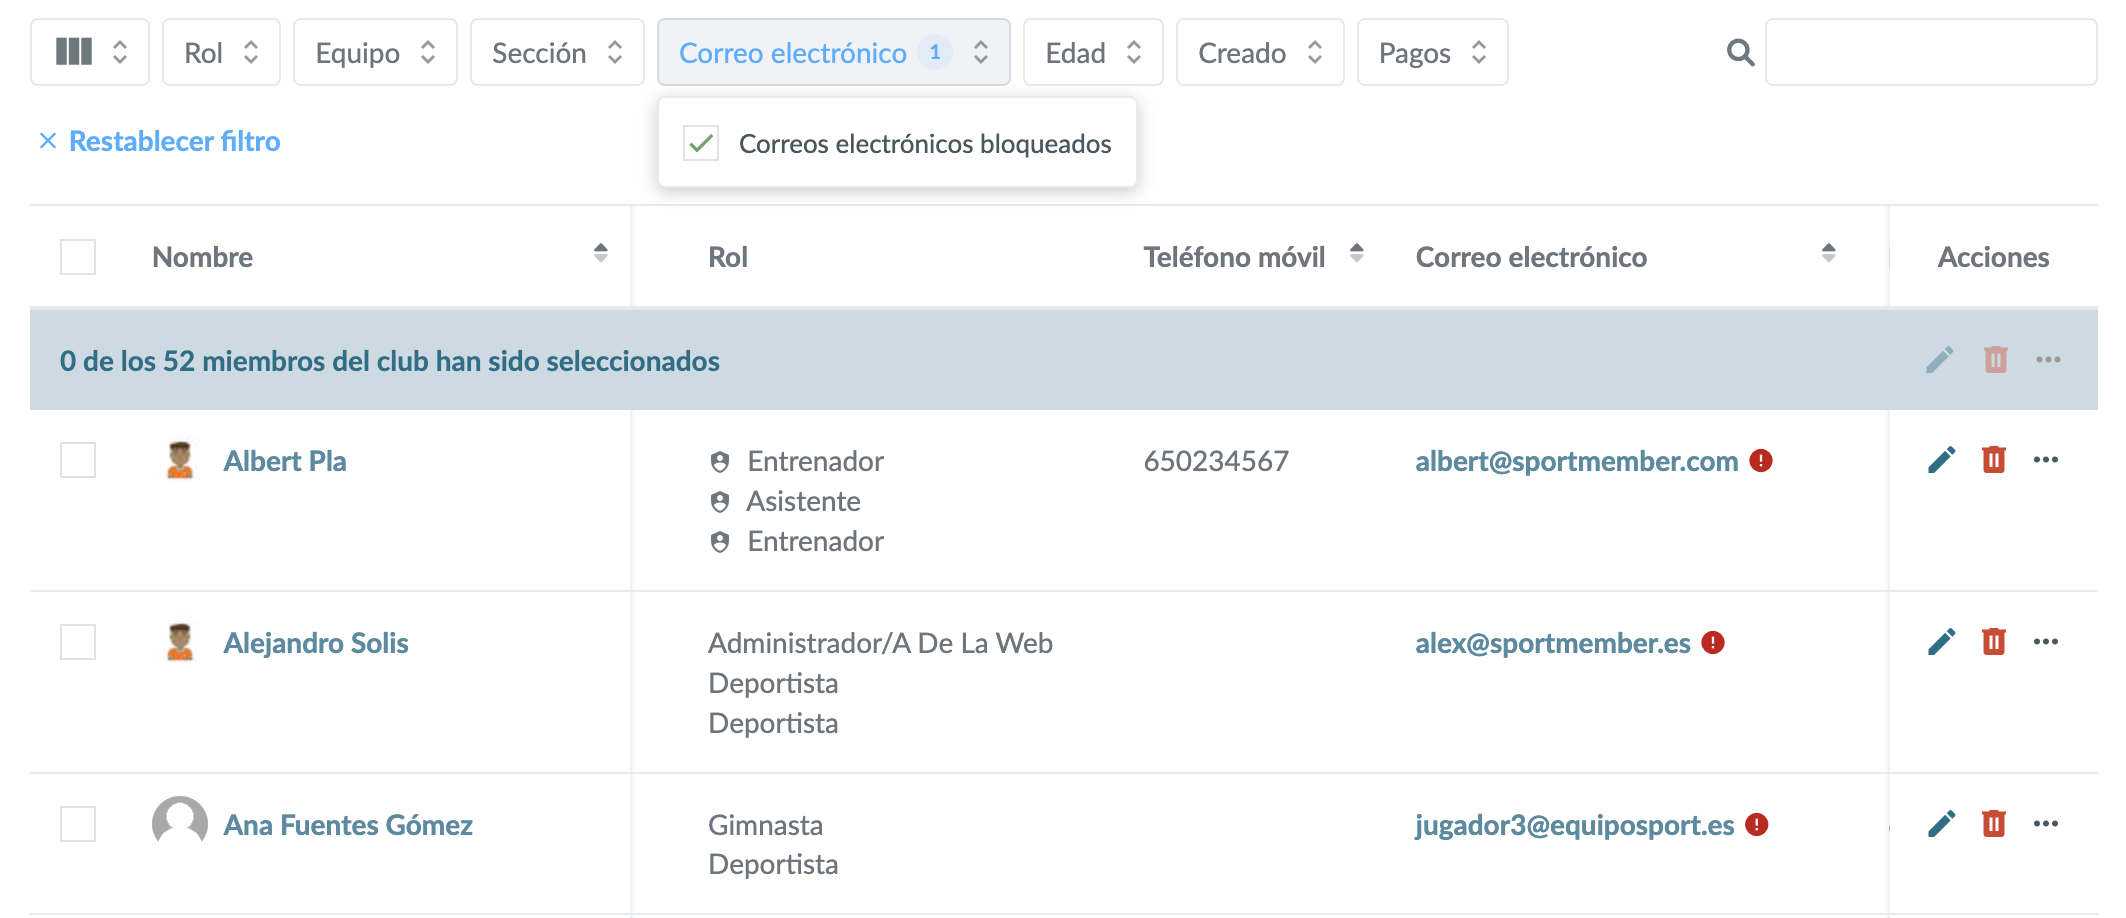Expand the Equipo filter dropdown
Screen dimensions: 2126x918
point(375,53)
